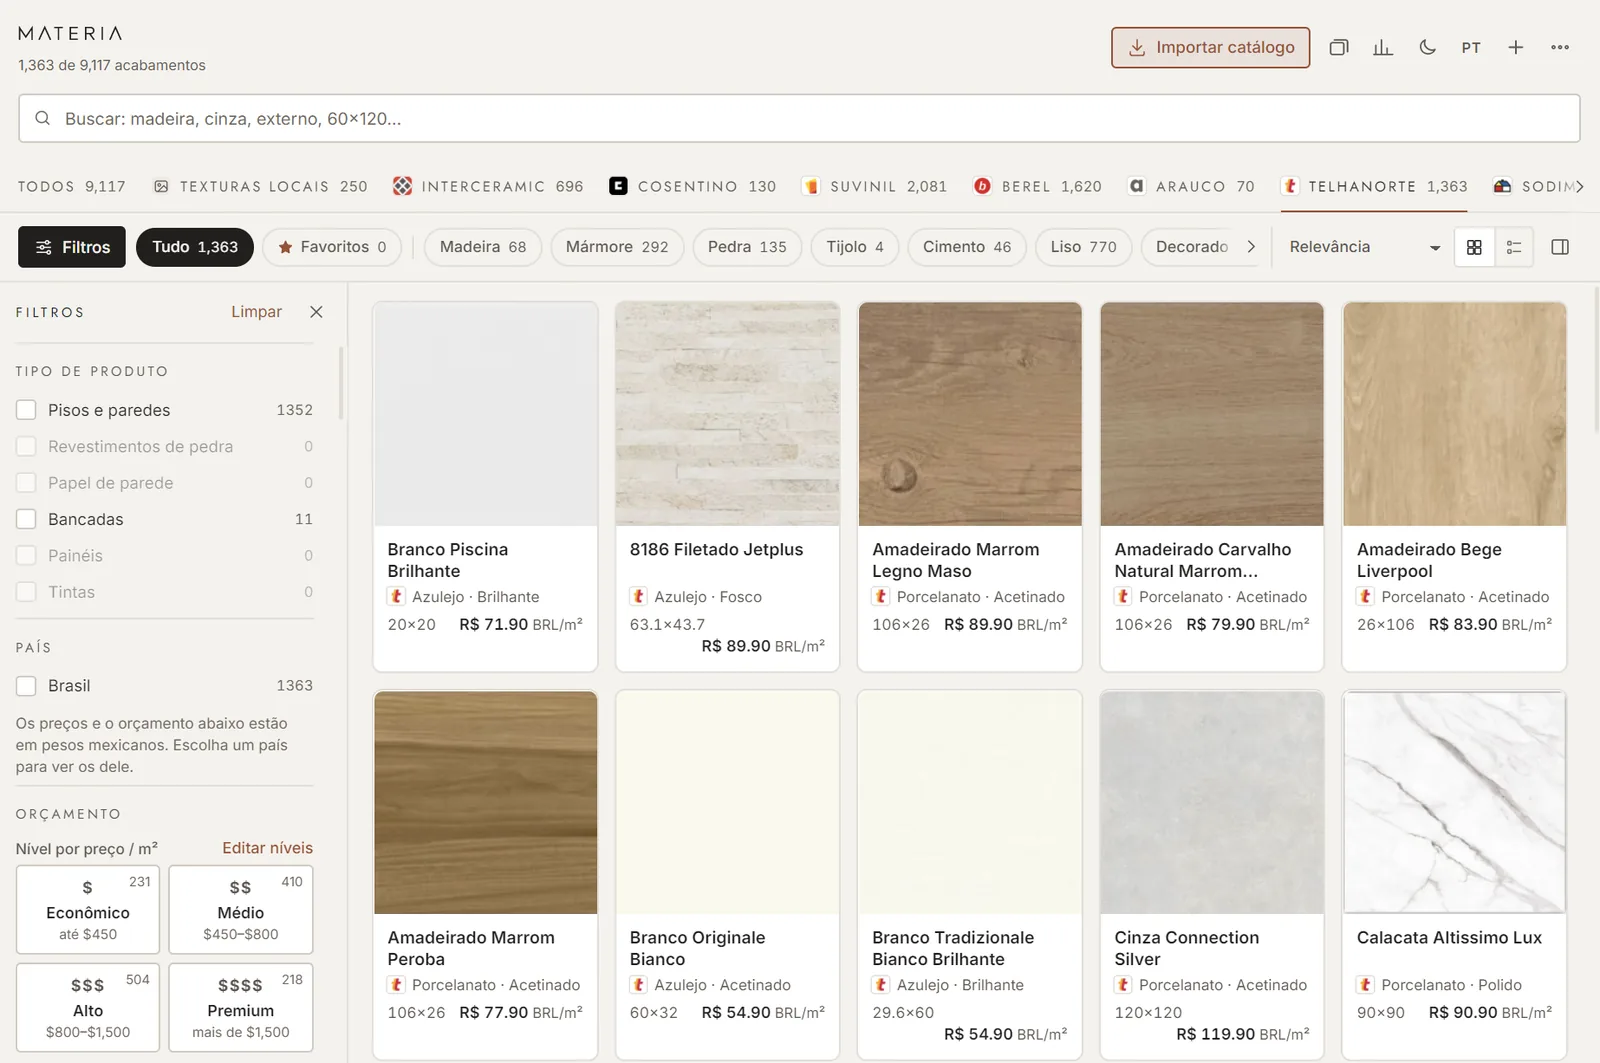
Task: Toggle the Filtros button
Action: coord(72,247)
